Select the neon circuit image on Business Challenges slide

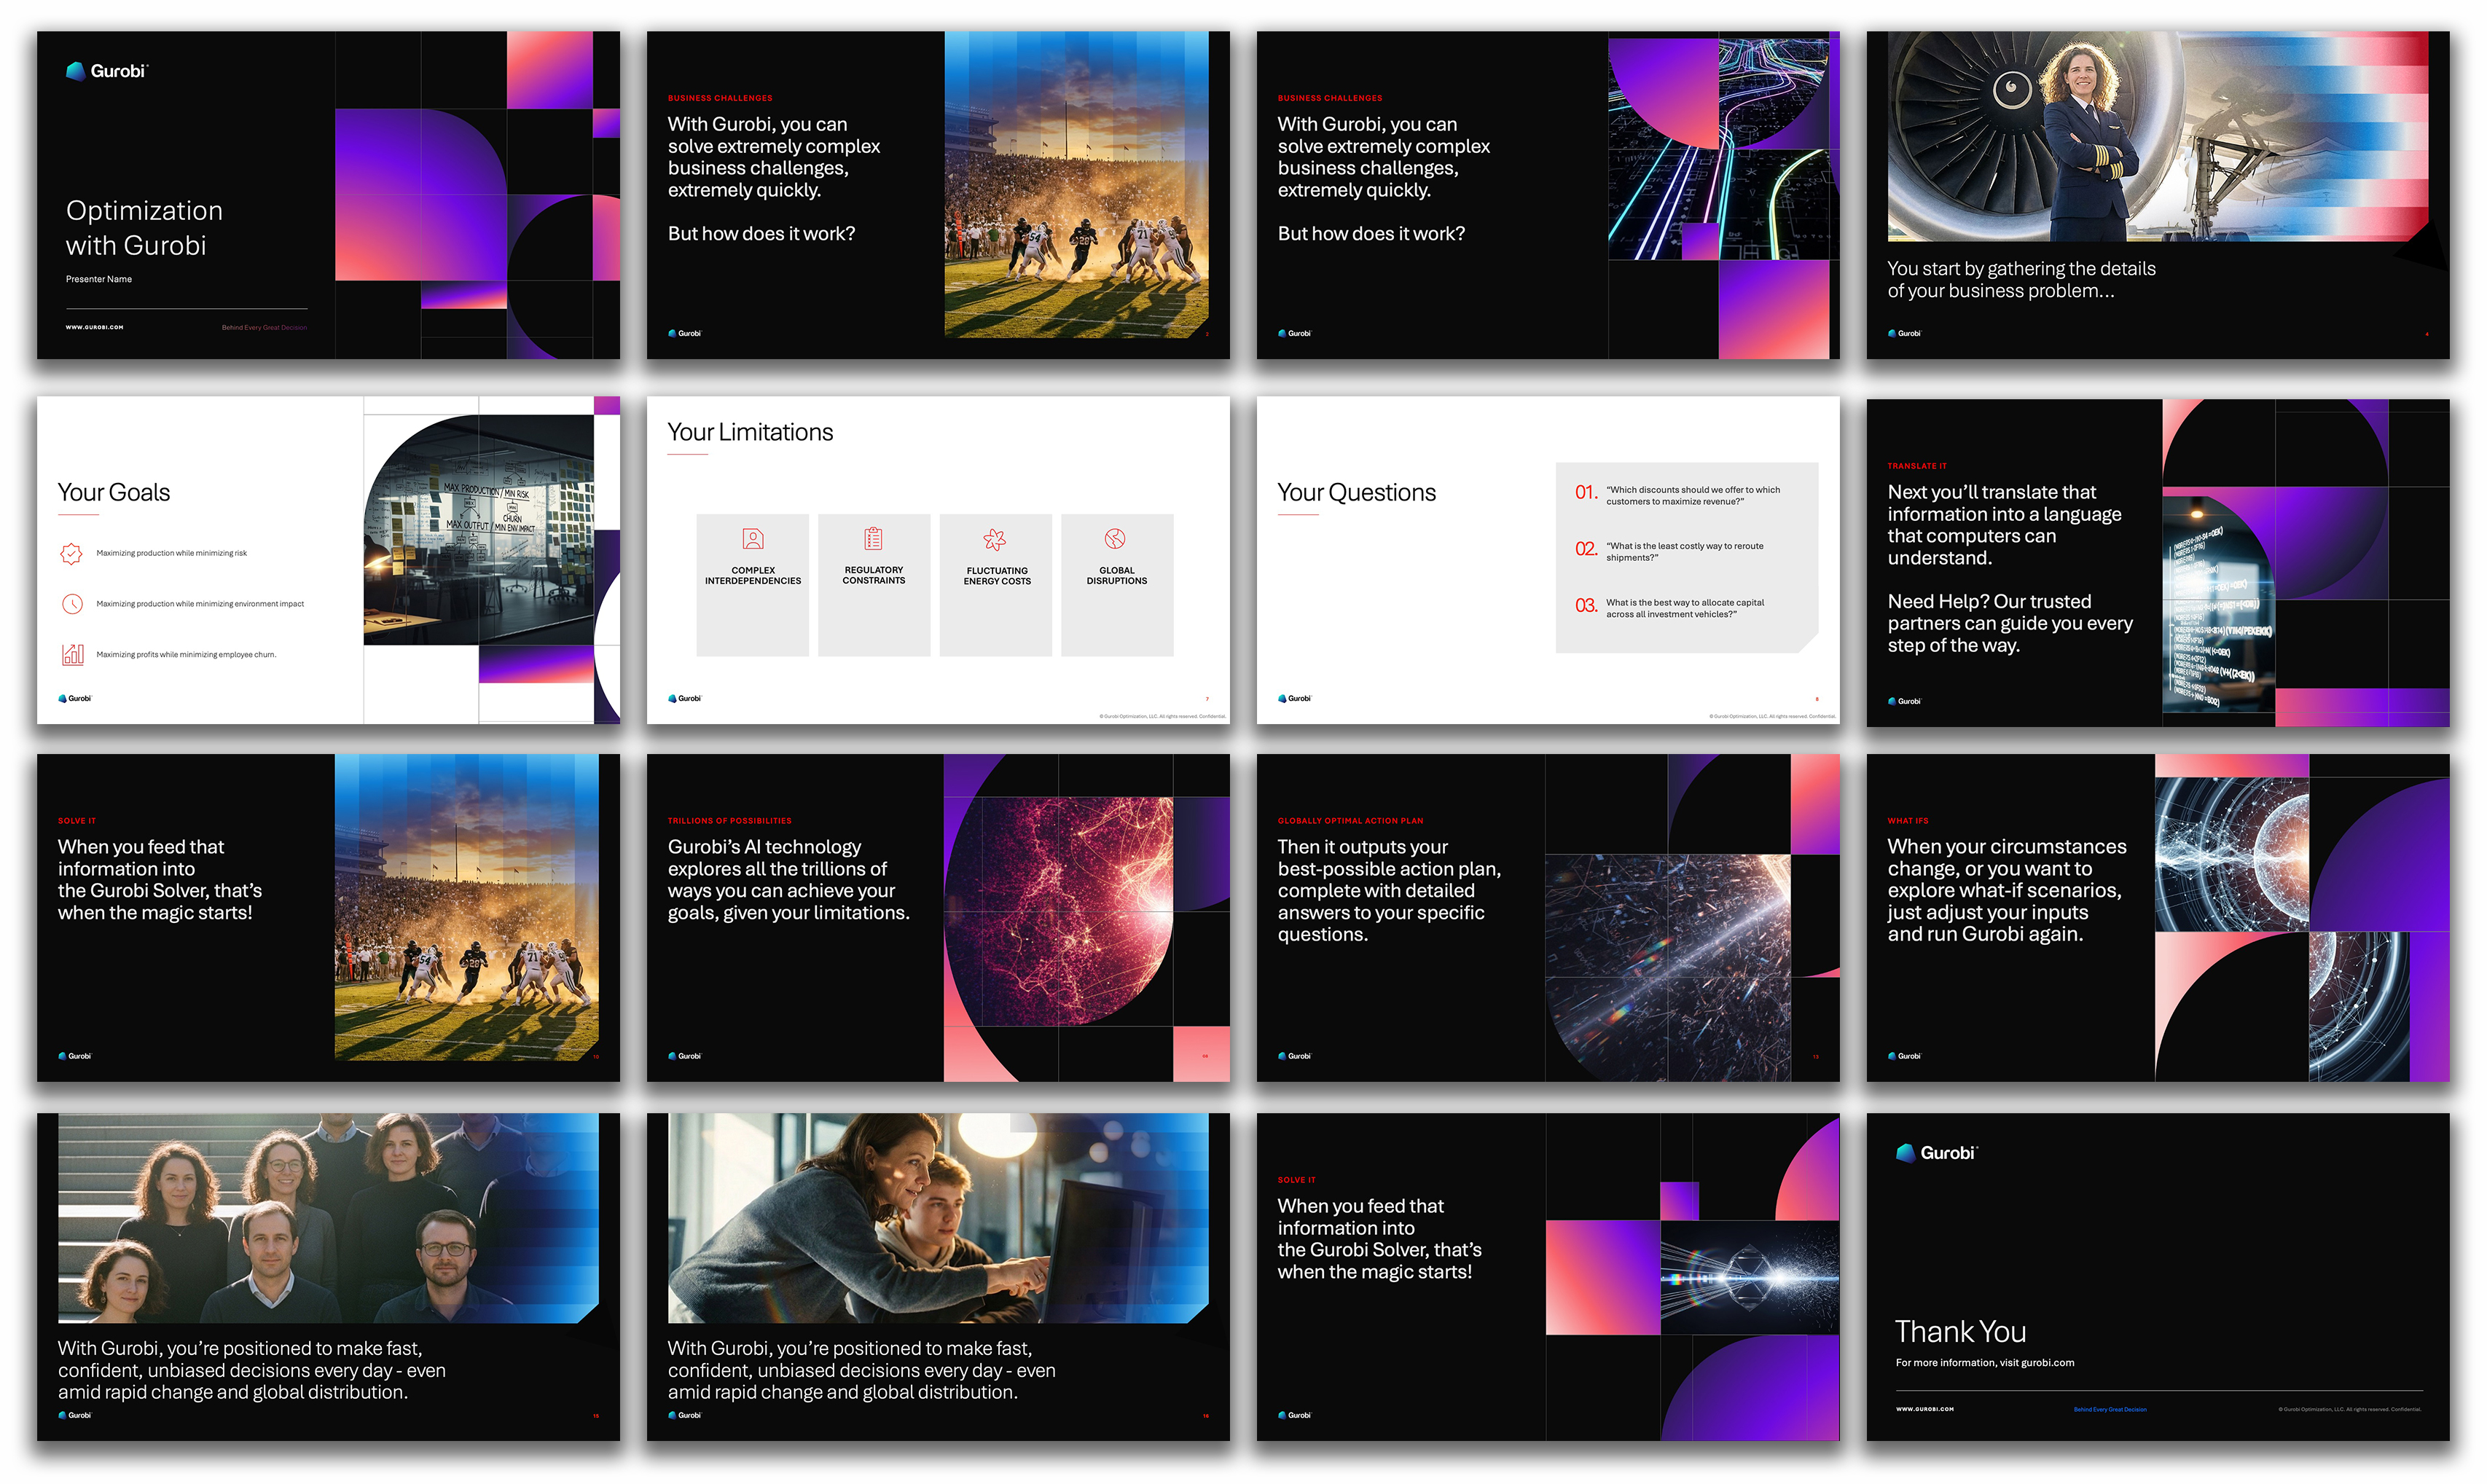click(1718, 149)
